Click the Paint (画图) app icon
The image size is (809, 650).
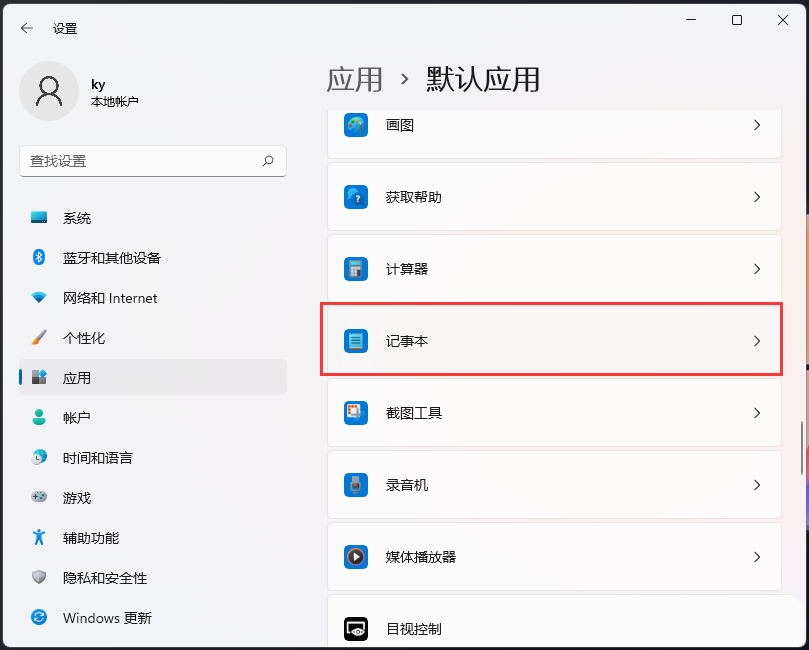(x=356, y=125)
